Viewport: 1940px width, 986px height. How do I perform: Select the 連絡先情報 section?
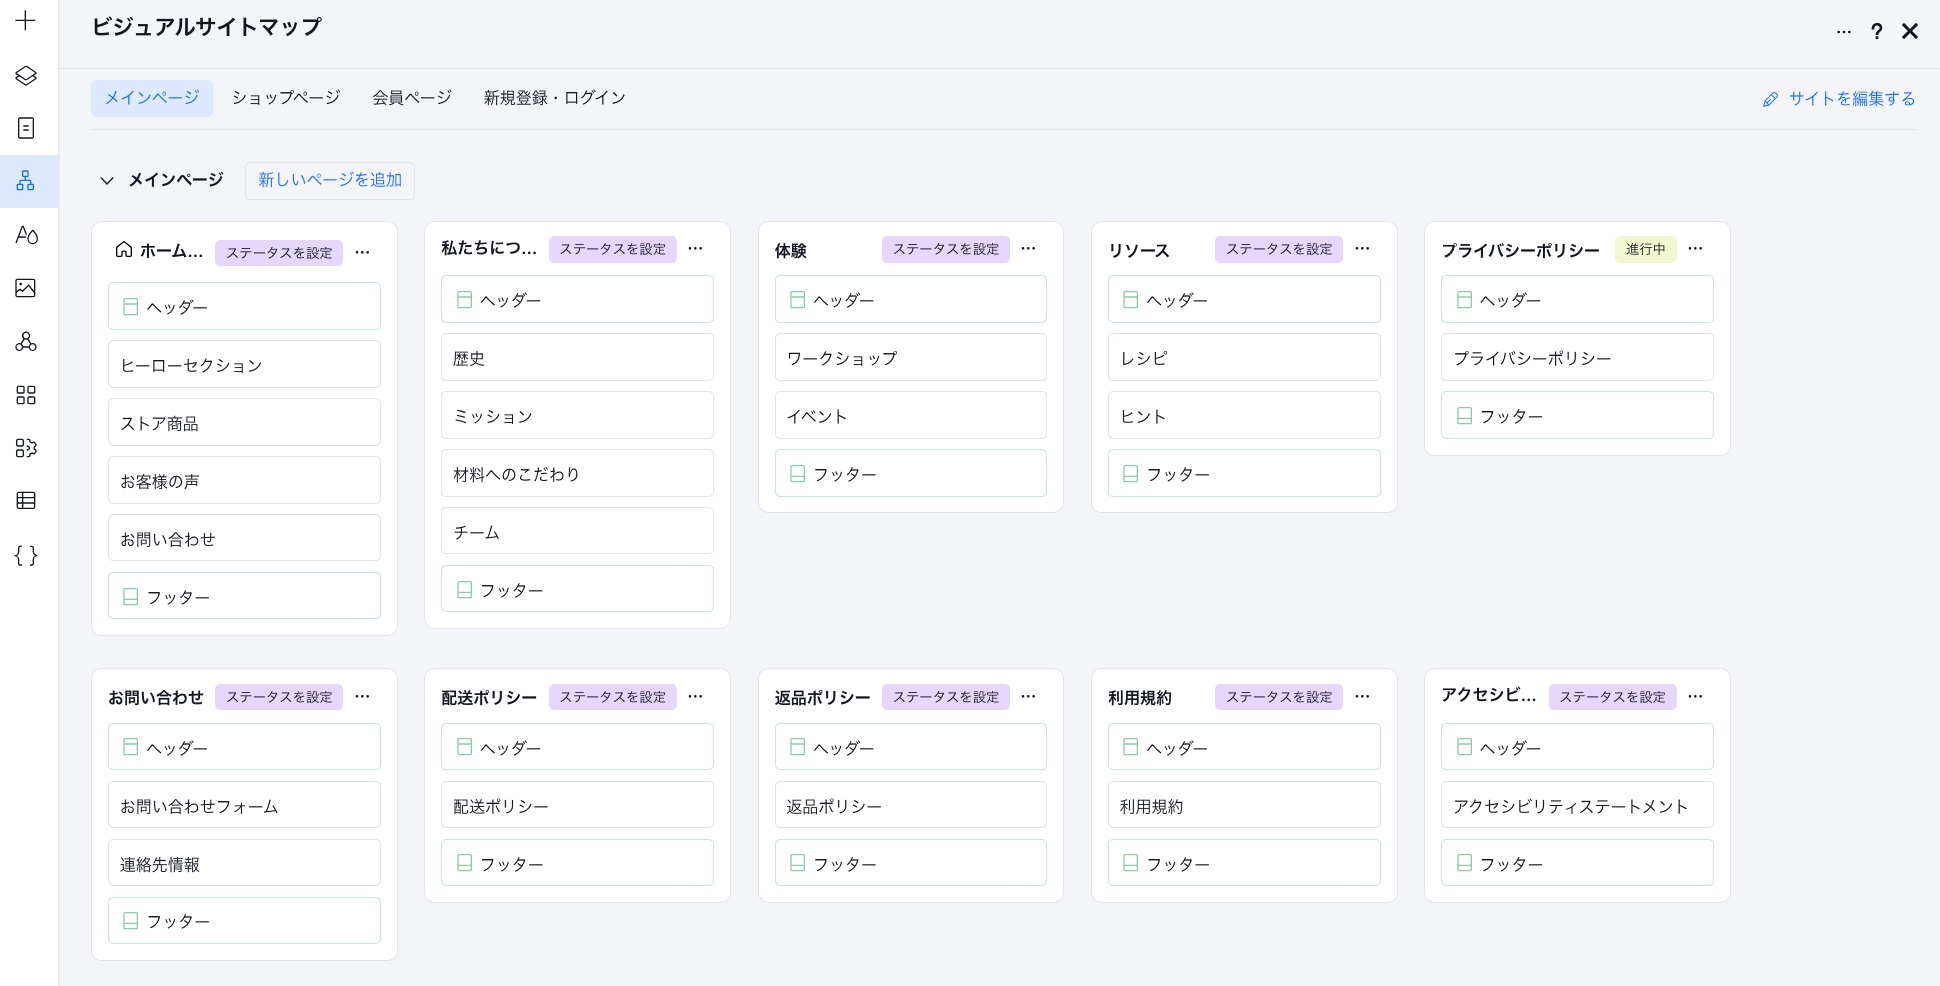[244, 863]
